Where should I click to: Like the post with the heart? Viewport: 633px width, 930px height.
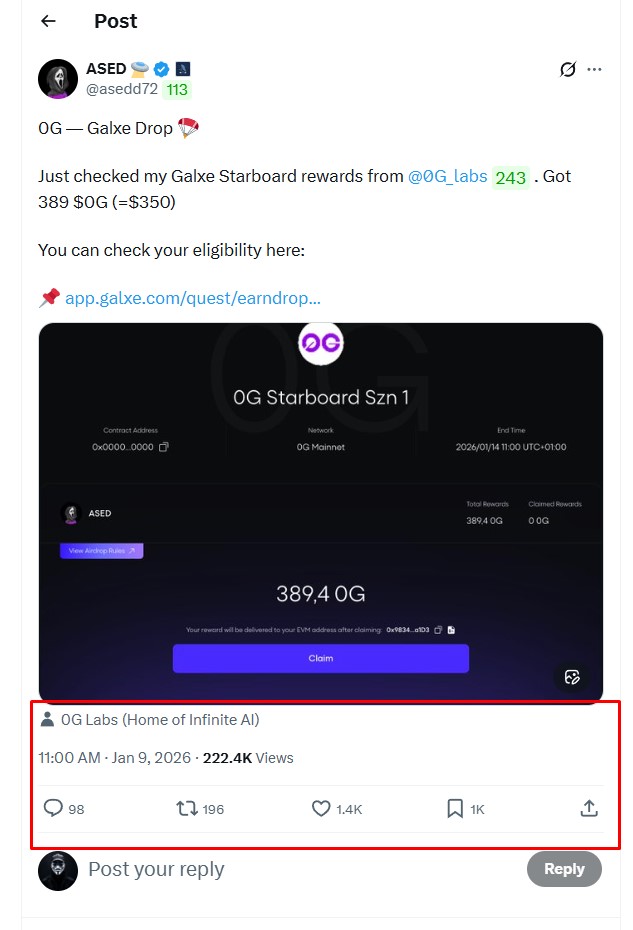click(x=321, y=808)
